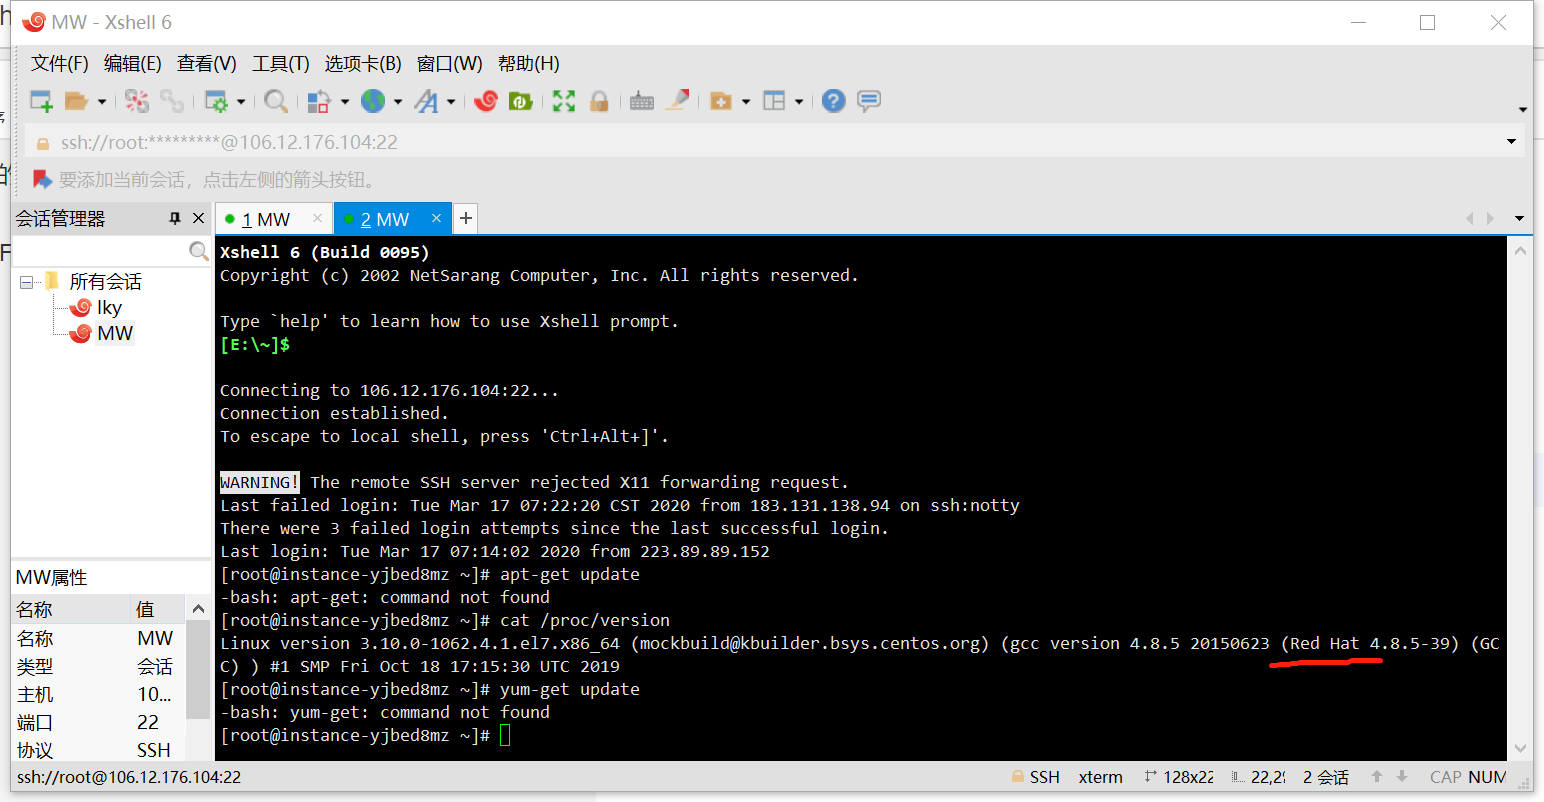
Task: Pin the 会话管理器 panel
Action: (x=174, y=218)
